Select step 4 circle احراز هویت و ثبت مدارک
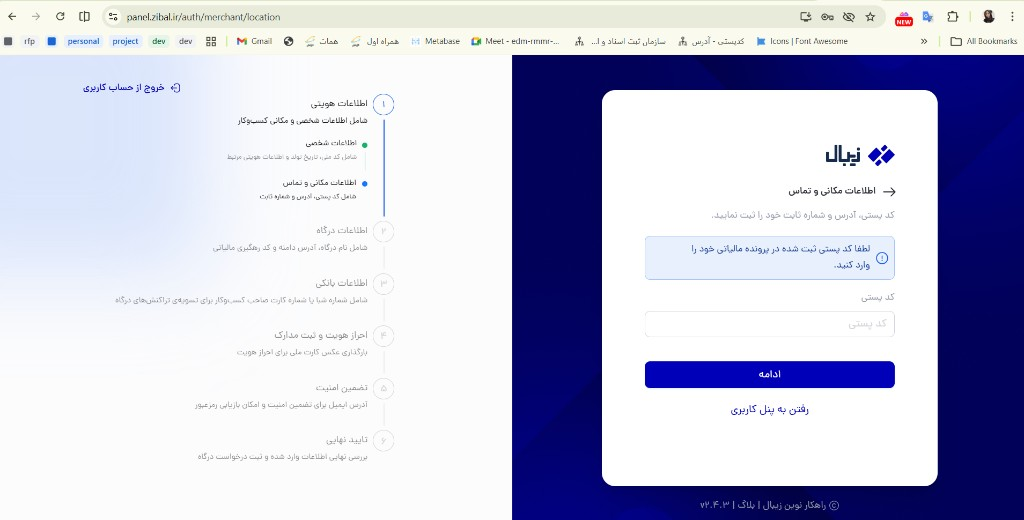The image size is (1024, 520). point(383,336)
